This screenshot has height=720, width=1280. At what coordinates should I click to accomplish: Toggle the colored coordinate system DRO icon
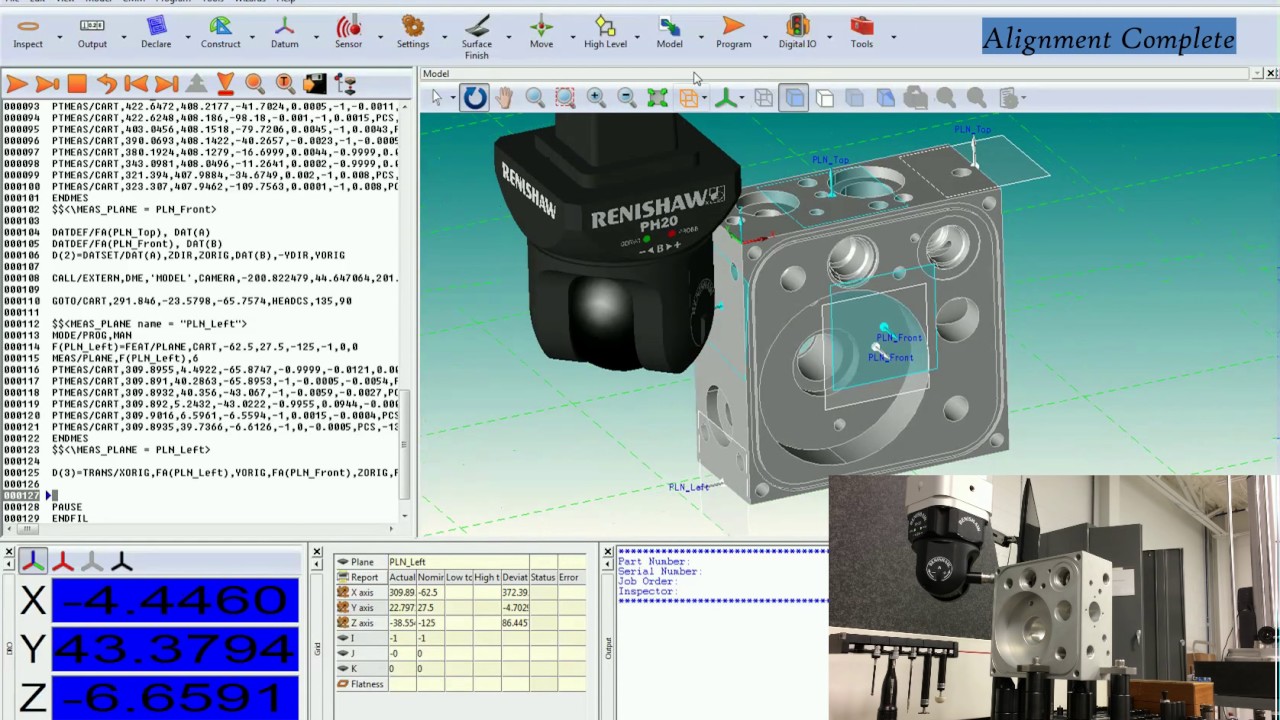tap(33, 562)
